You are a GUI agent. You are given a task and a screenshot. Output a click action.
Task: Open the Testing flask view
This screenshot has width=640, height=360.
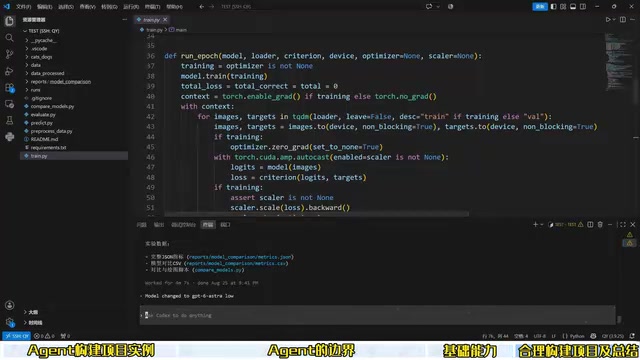click(9, 120)
